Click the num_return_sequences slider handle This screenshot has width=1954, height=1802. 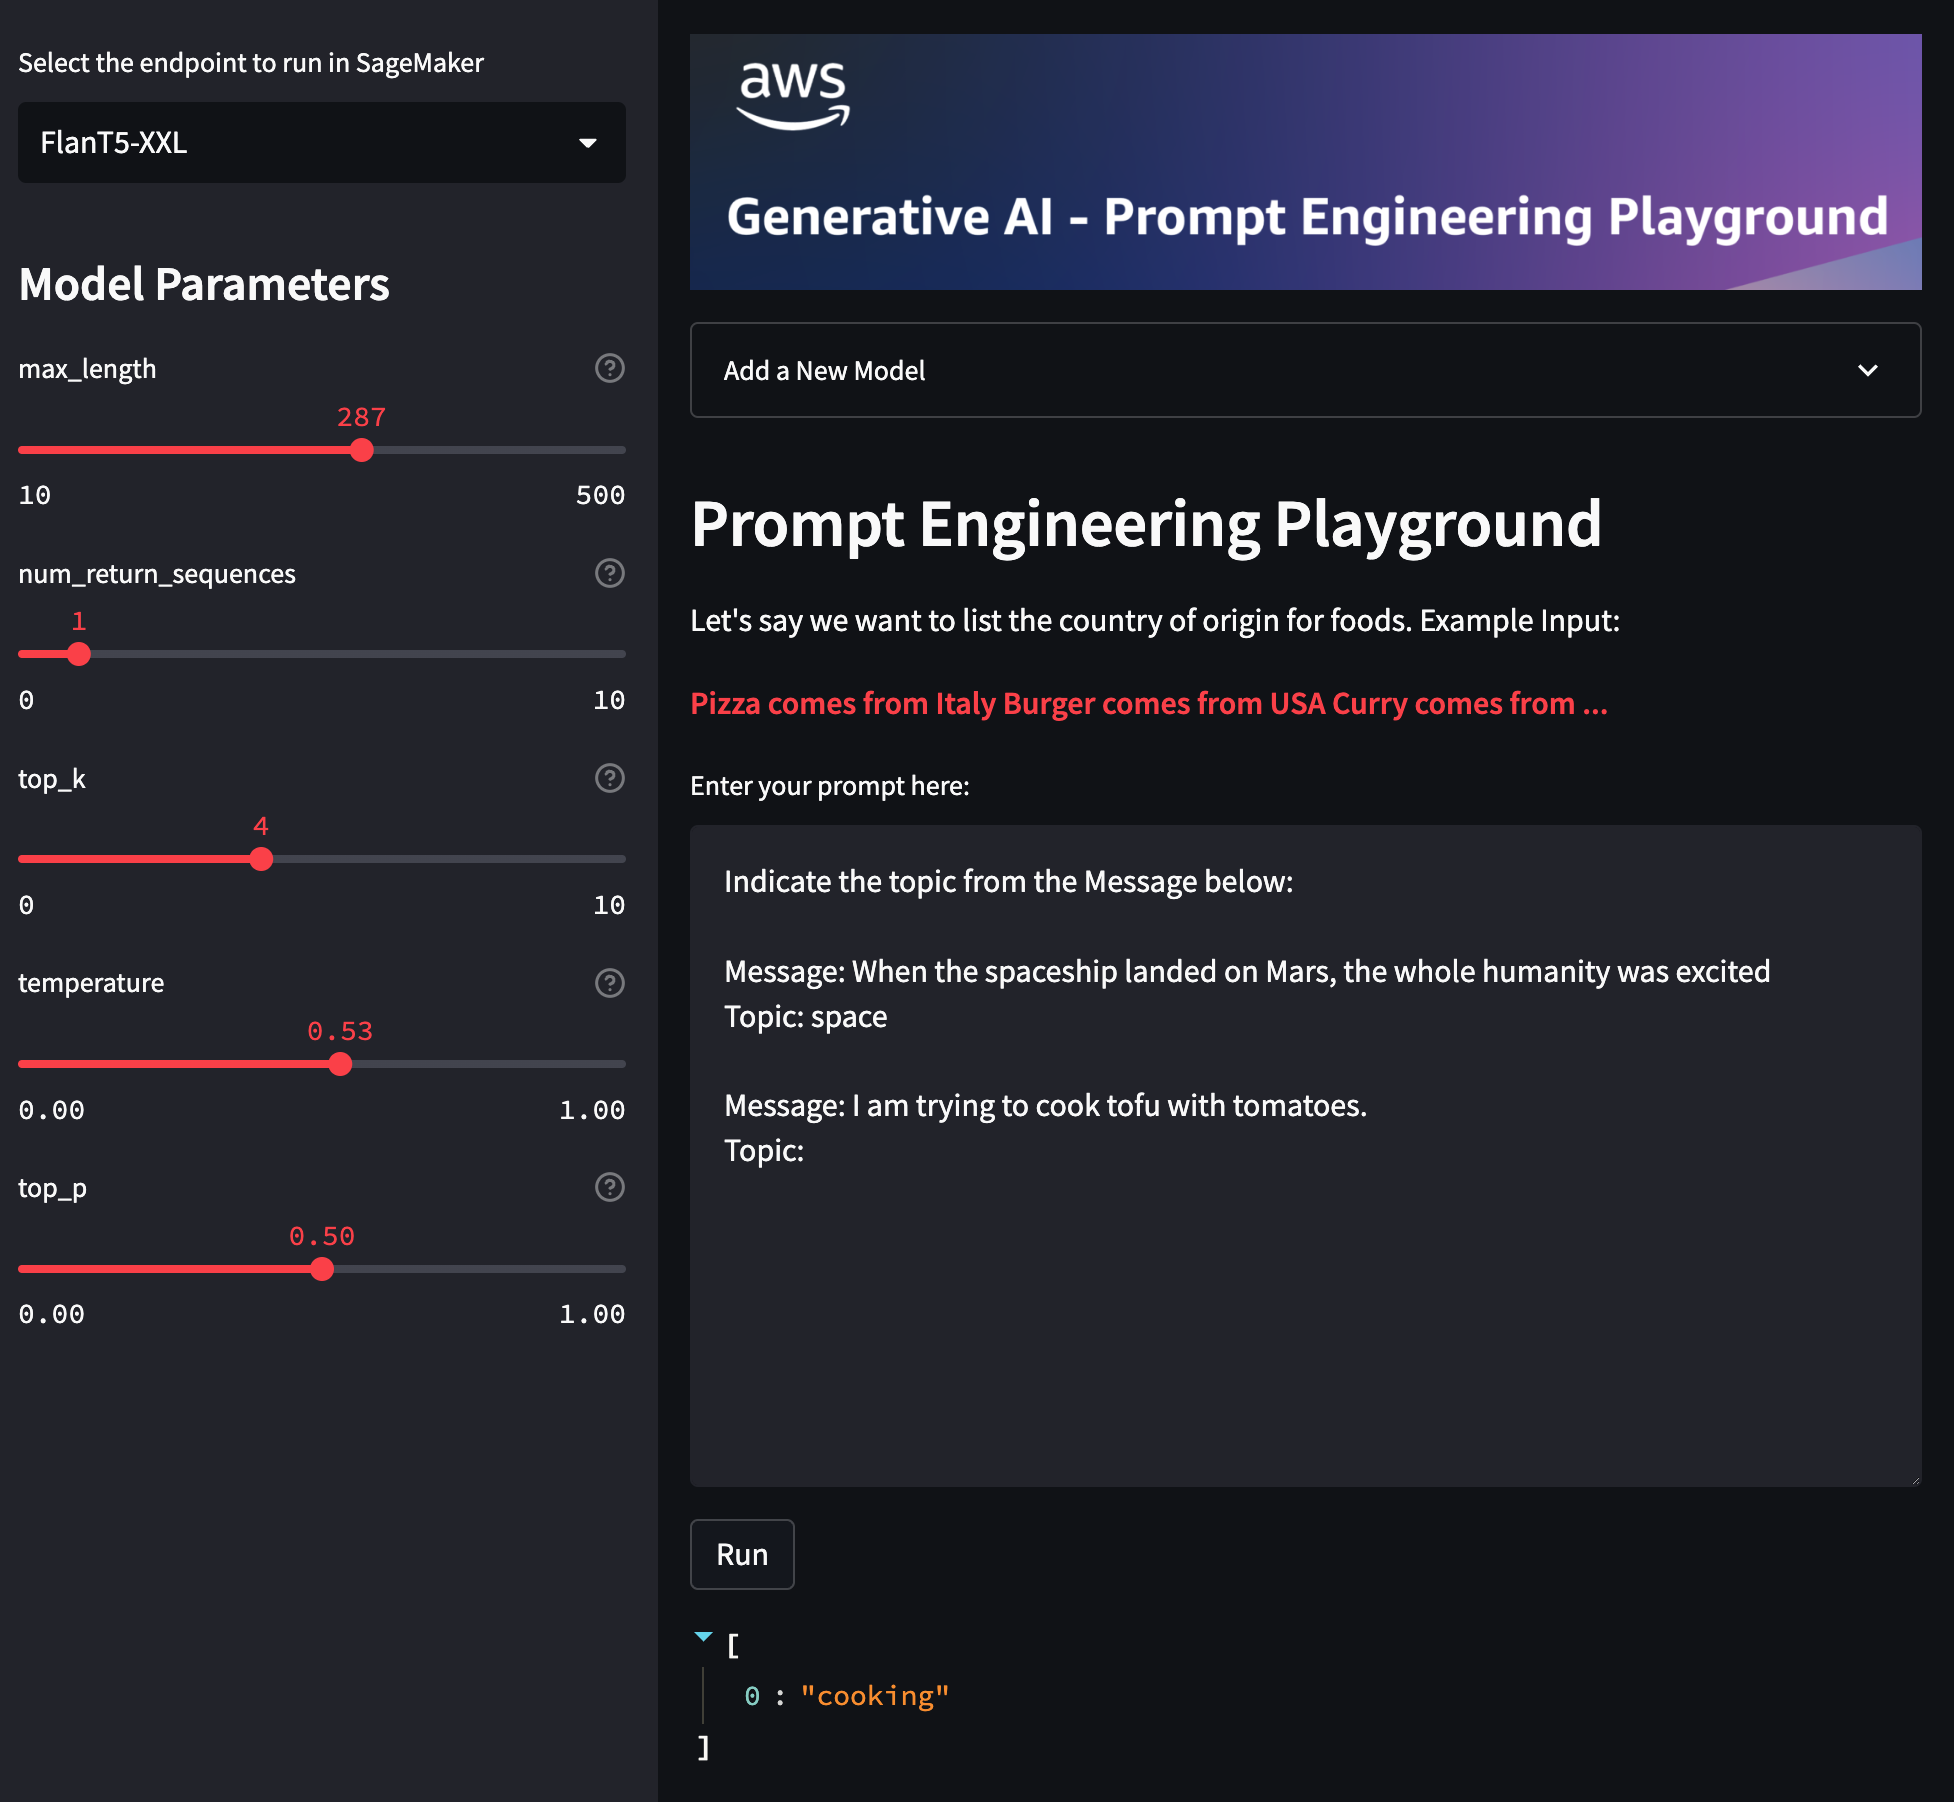tap(79, 654)
